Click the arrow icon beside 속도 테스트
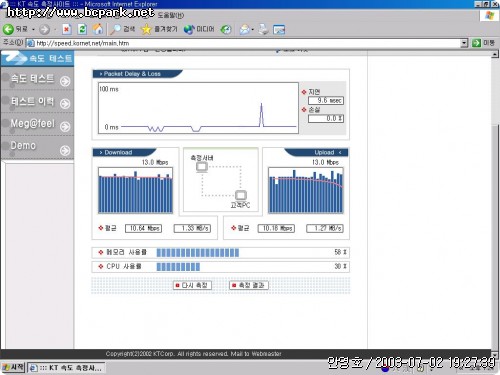The width and height of the screenshot is (500, 375). coord(65,81)
